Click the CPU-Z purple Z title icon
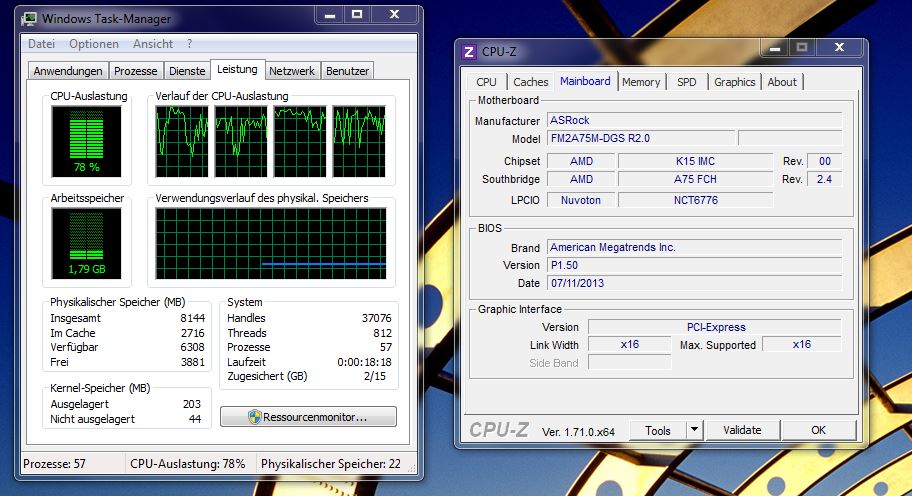This screenshot has width=912, height=496. 469,52
